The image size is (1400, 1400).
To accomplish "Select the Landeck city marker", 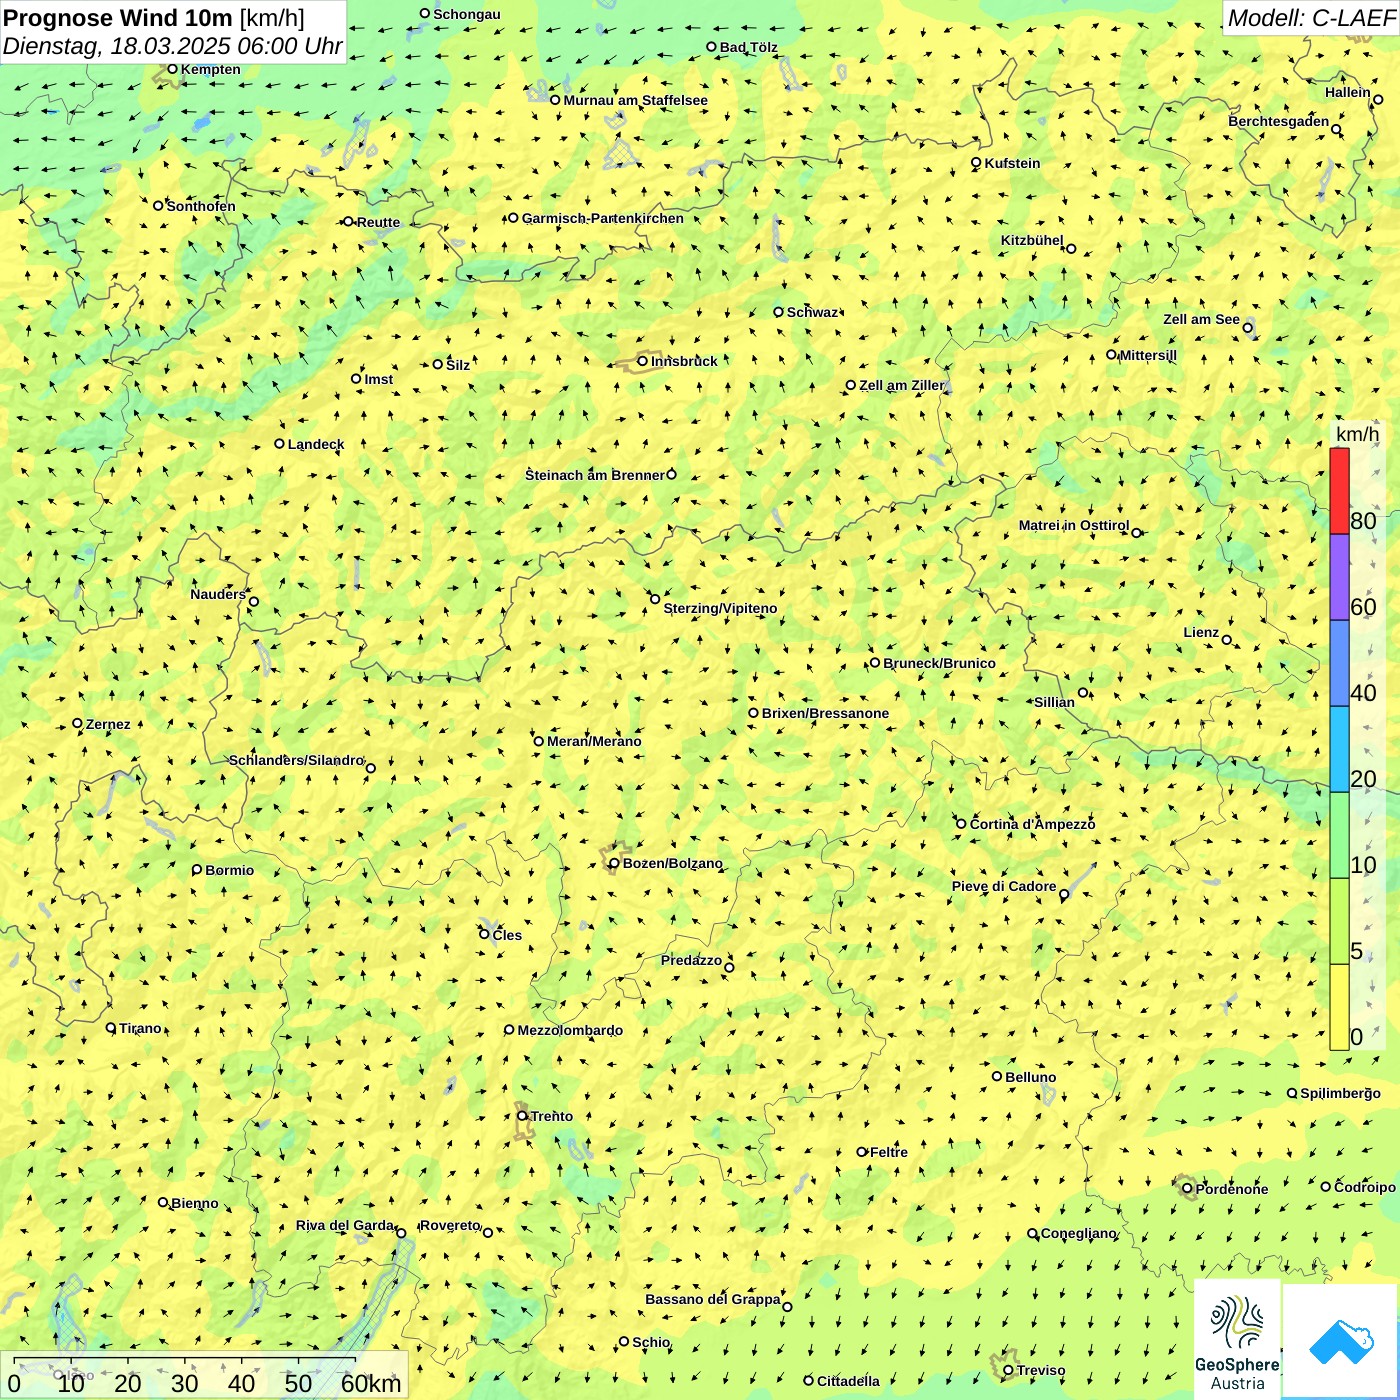I will (x=280, y=444).
